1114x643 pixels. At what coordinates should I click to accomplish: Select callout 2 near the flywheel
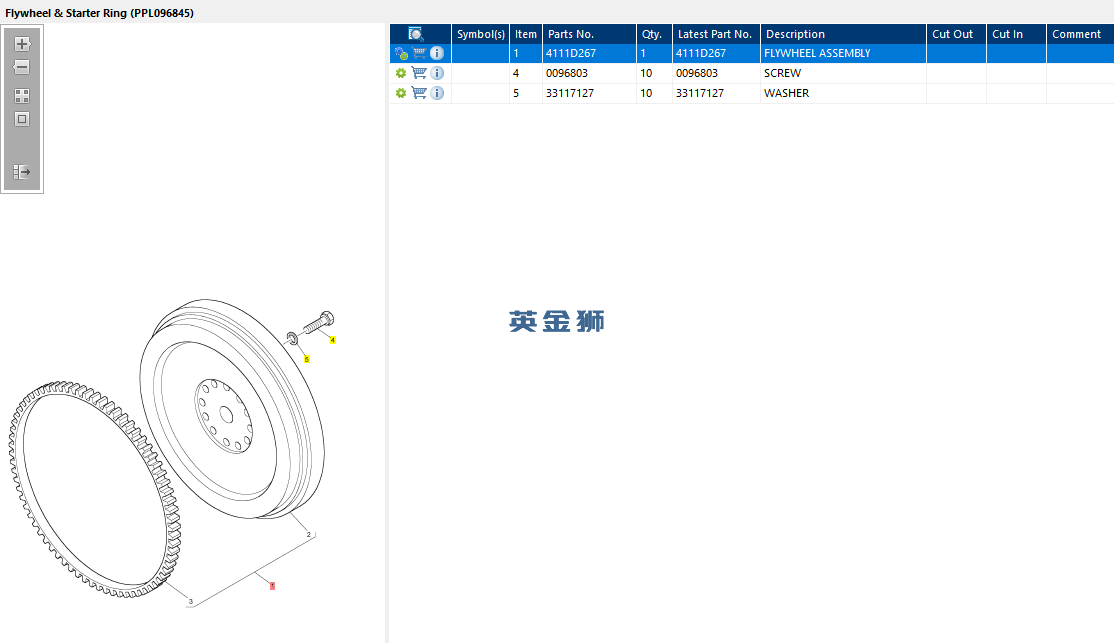point(308,535)
